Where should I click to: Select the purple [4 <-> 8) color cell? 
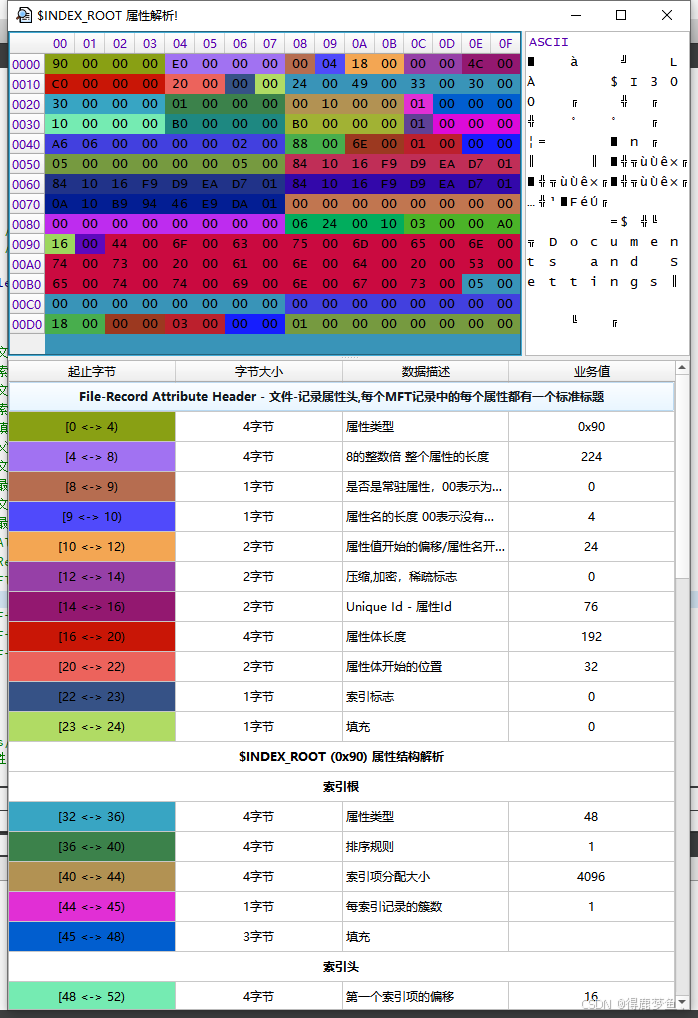point(92,456)
